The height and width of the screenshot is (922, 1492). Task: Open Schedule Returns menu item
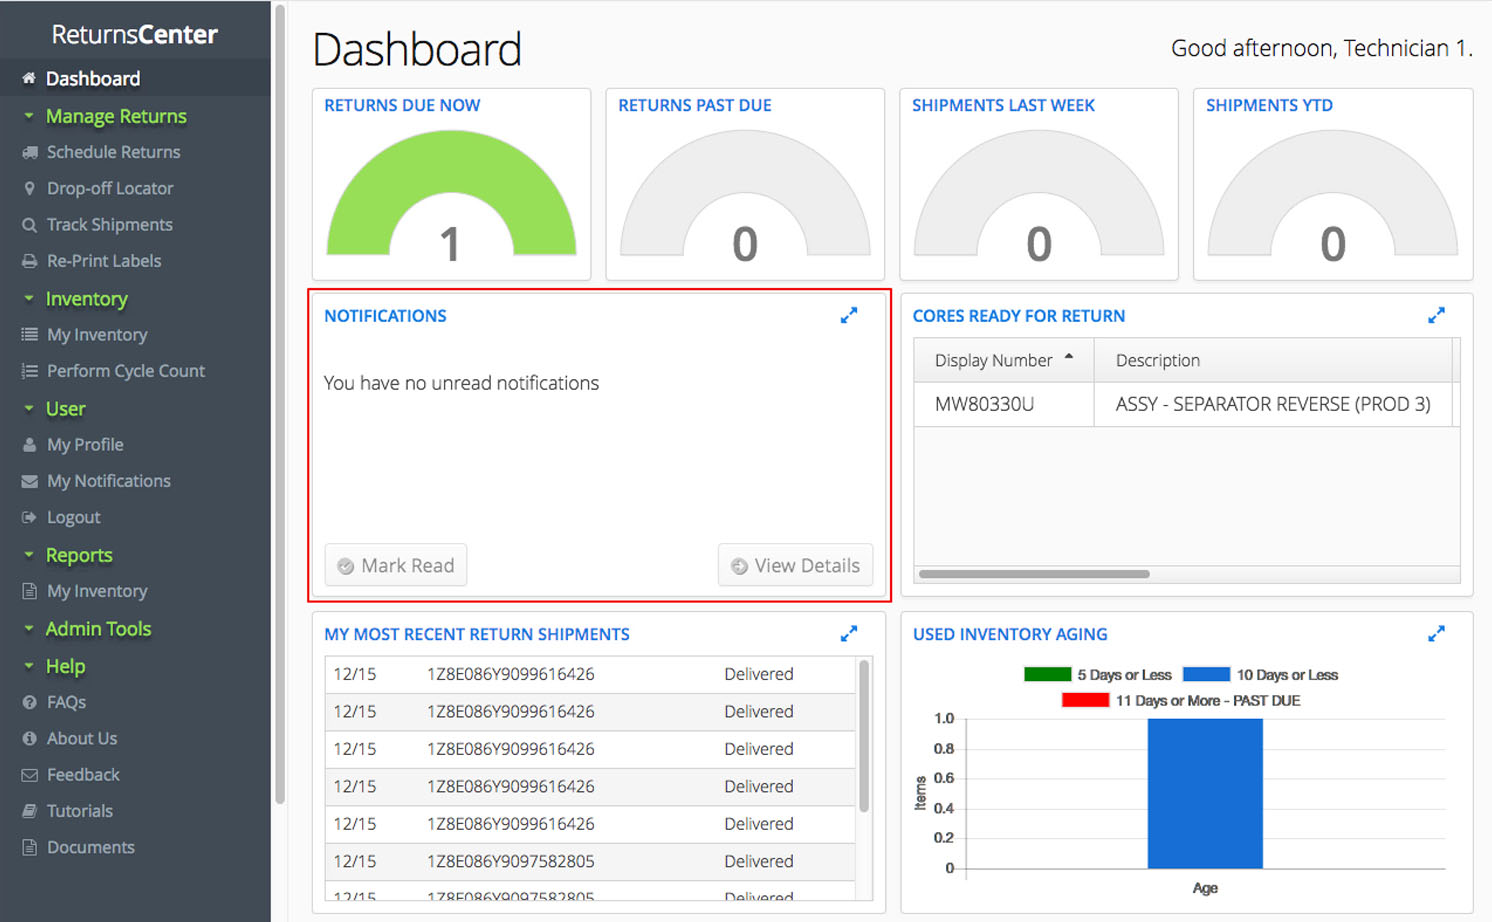tap(113, 152)
